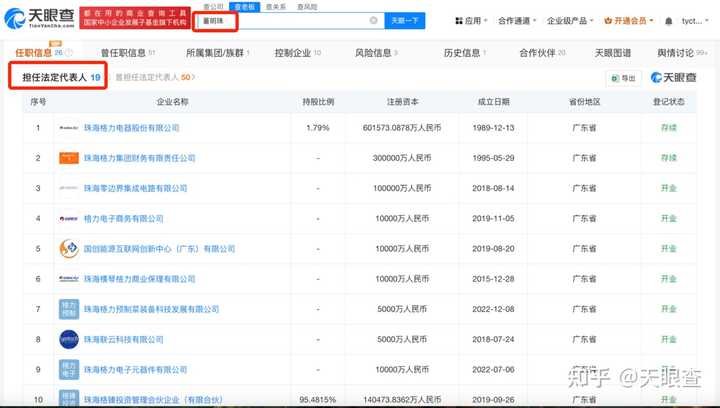Click the 1989-12-13 date cell
The width and height of the screenshot is (720, 408).
[493, 128]
